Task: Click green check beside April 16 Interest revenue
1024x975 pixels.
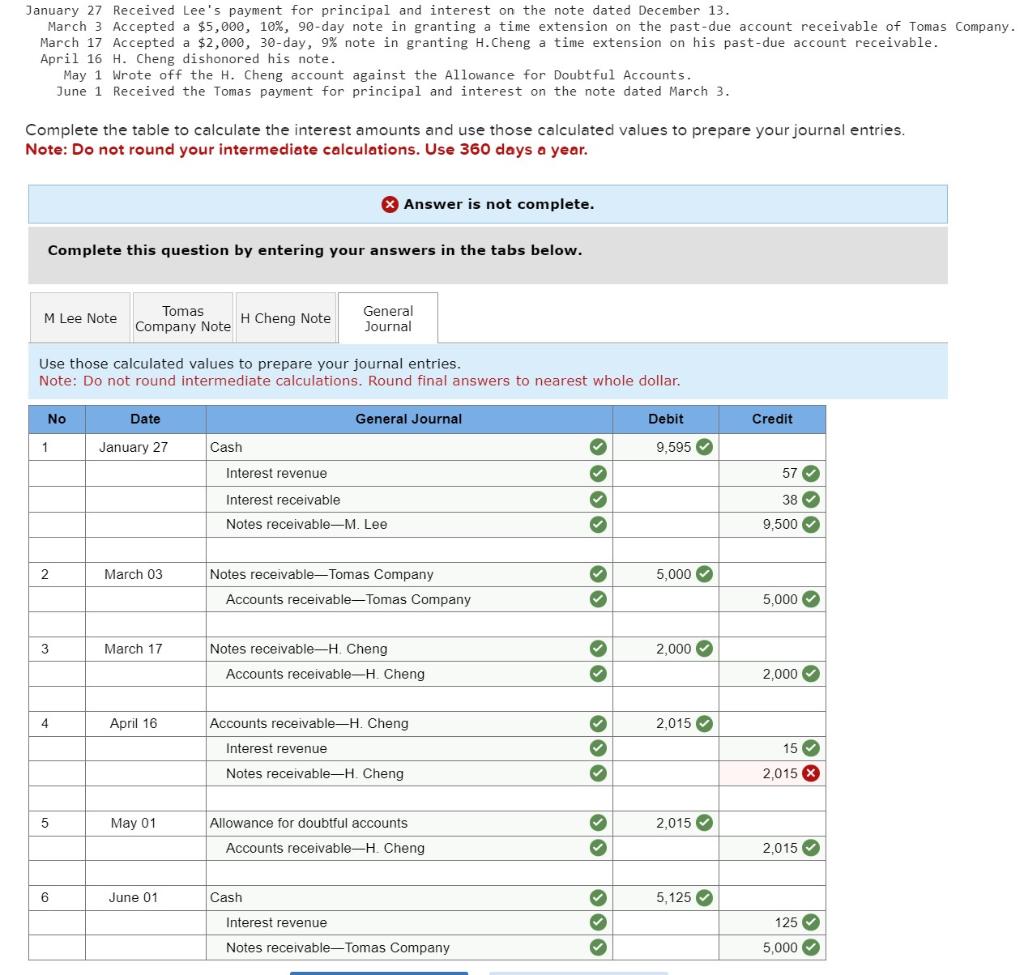Action: pyautogui.click(x=598, y=748)
